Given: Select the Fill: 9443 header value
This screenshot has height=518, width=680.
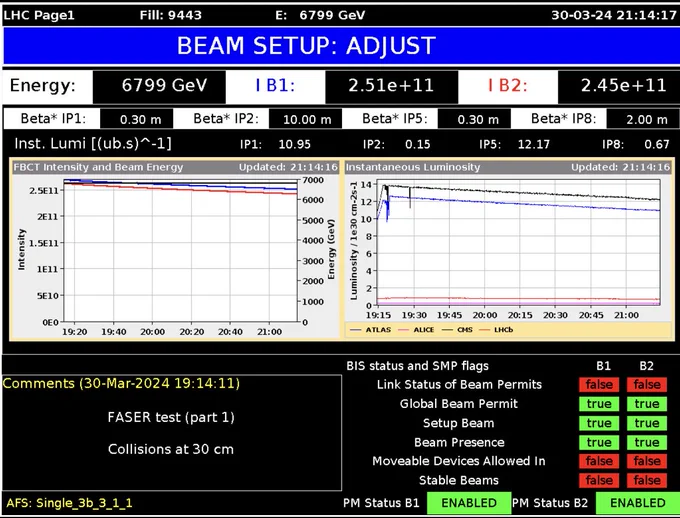Looking at the screenshot, I should click(170, 15).
